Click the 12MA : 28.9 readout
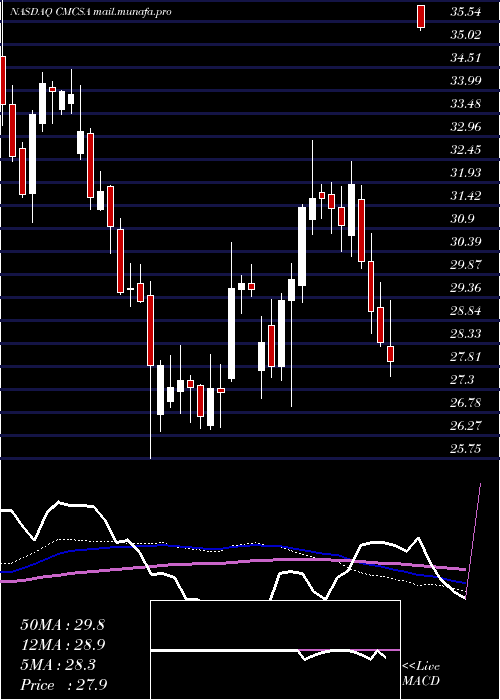 pos(62,645)
